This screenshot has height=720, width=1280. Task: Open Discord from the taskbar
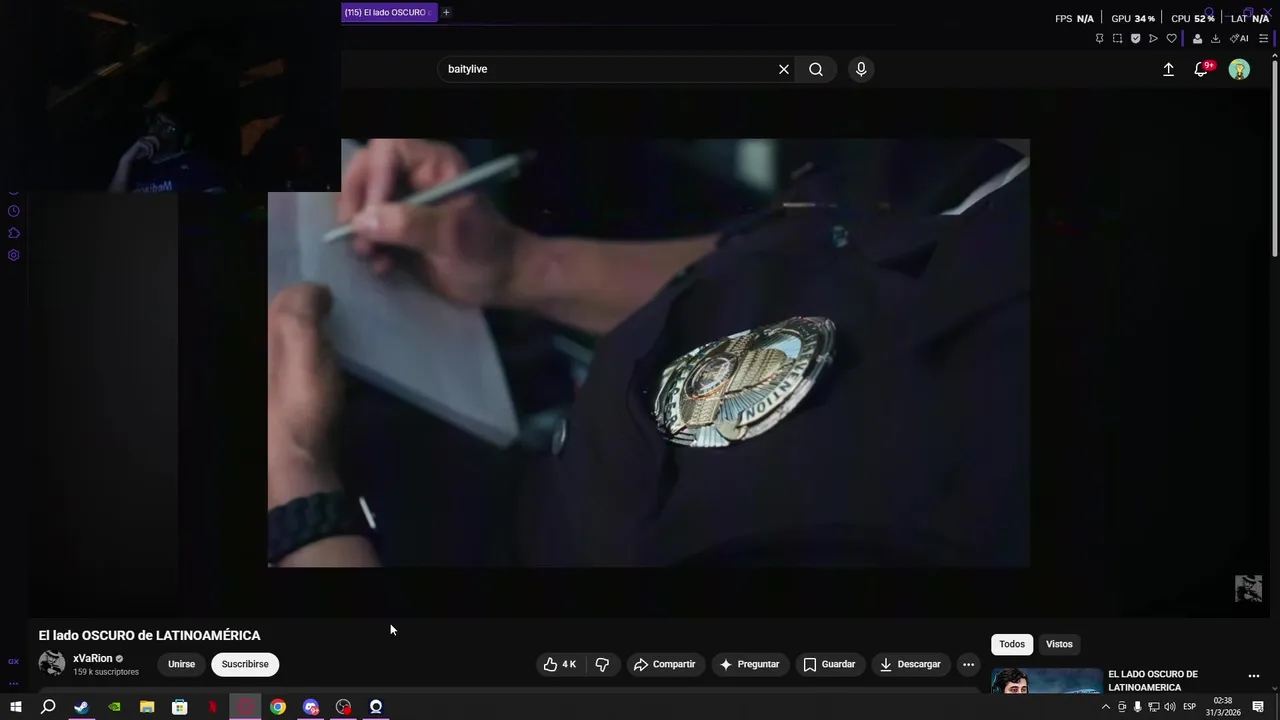[311, 707]
